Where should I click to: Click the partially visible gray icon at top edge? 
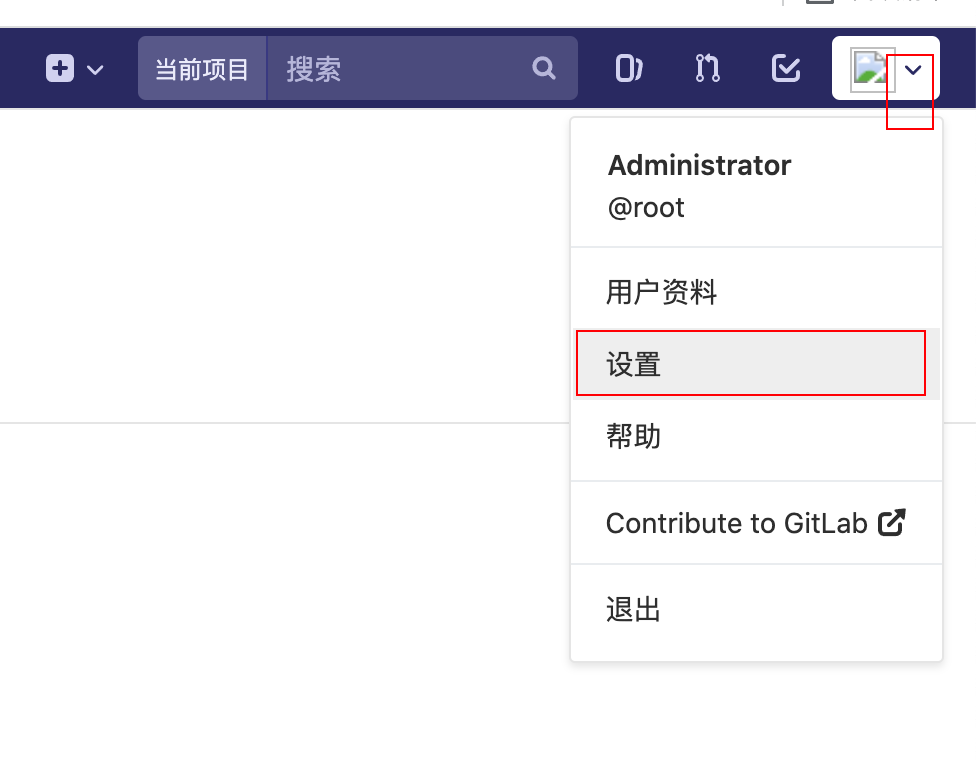tap(820, 4)
